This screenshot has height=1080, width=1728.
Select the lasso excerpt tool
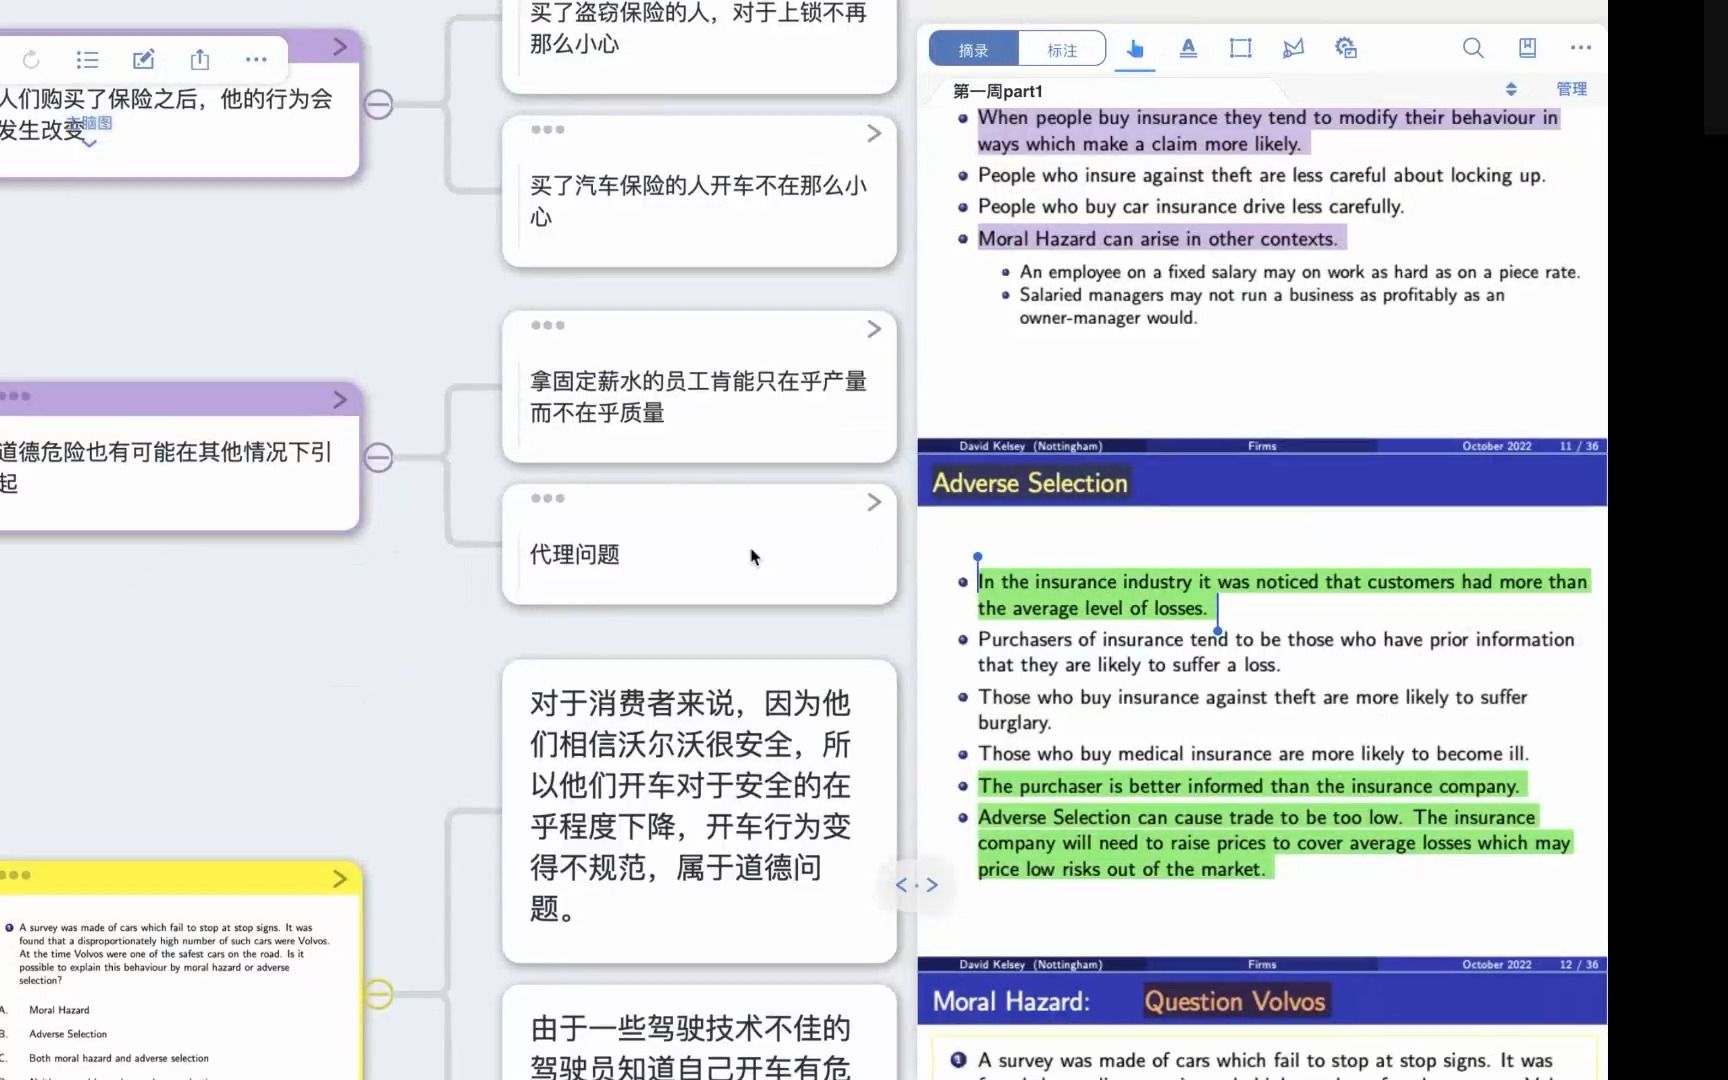click(1293, 48)
